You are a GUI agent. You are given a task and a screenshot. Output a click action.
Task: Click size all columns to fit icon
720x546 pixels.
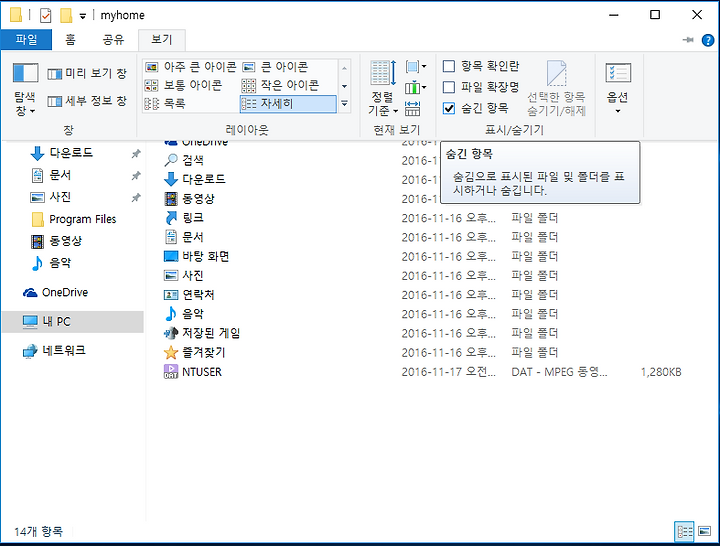point(412,109)
